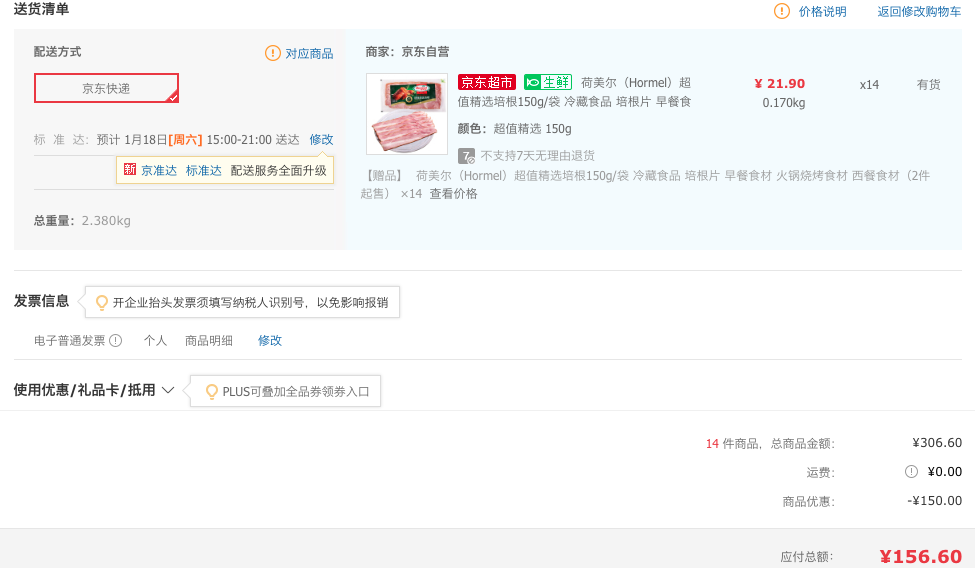Click info icon beside 电子普通发票

[x=116, y=340]
